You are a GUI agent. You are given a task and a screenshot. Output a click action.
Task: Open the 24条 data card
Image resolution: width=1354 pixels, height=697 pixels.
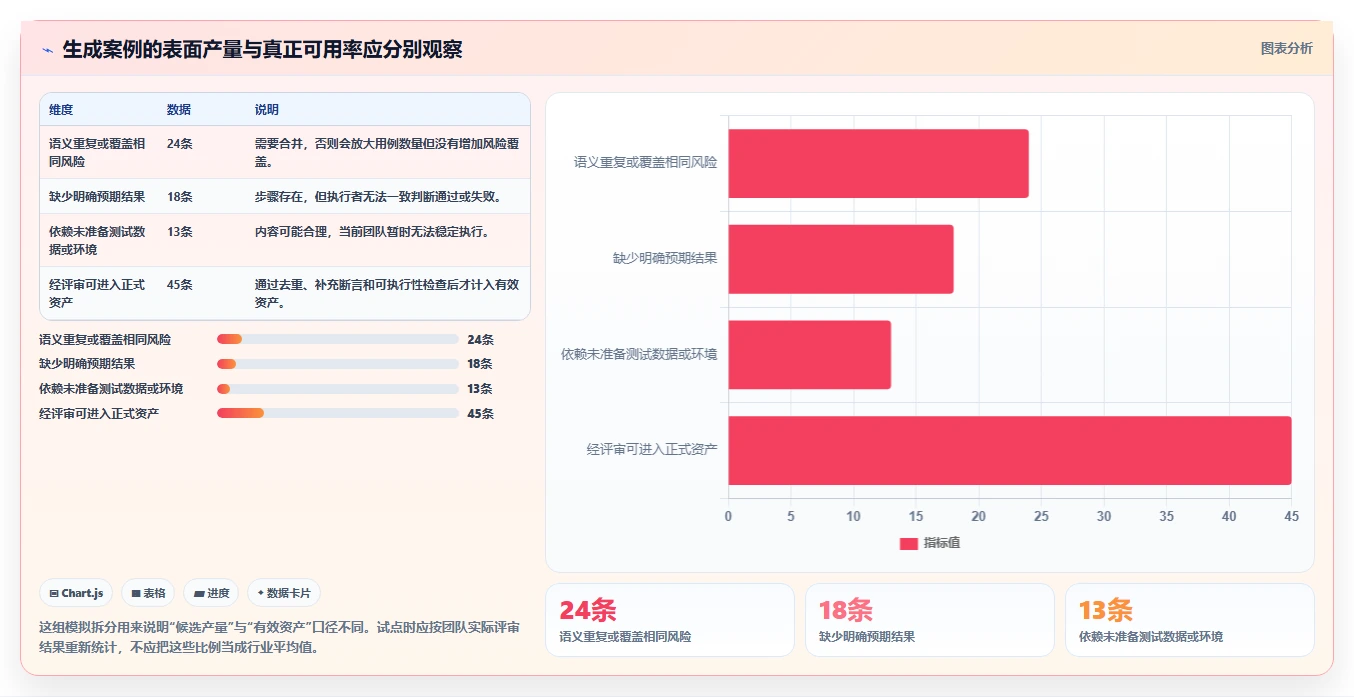[x=670, y=620]
